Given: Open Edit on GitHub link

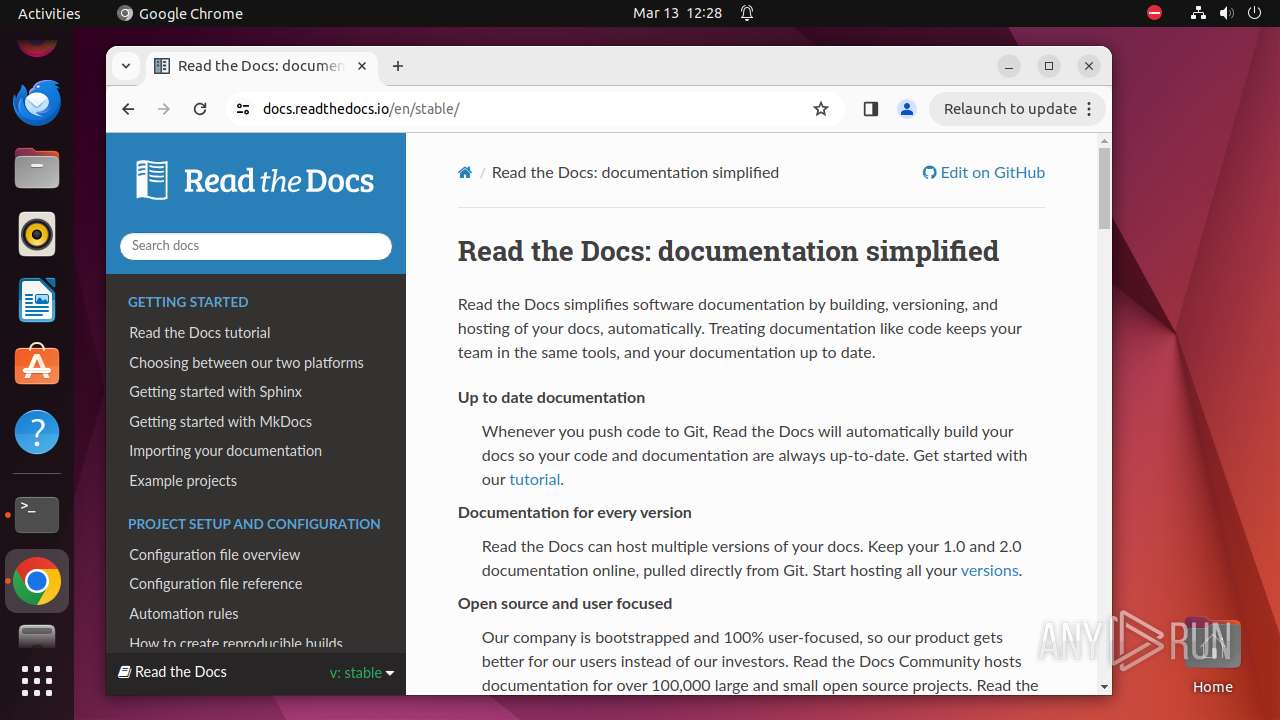Looking at the screenshot, I should coord(984,173).
